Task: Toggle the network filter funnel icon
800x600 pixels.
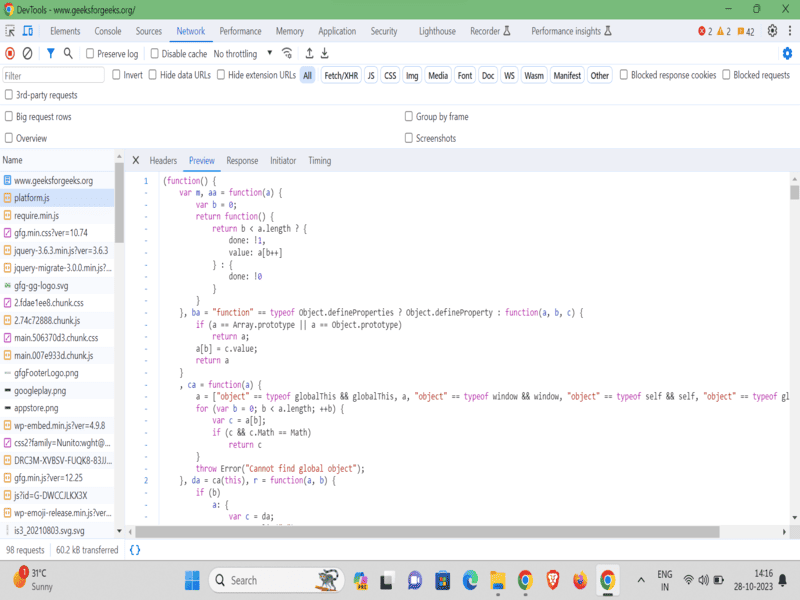Action: tap(50, 53)
